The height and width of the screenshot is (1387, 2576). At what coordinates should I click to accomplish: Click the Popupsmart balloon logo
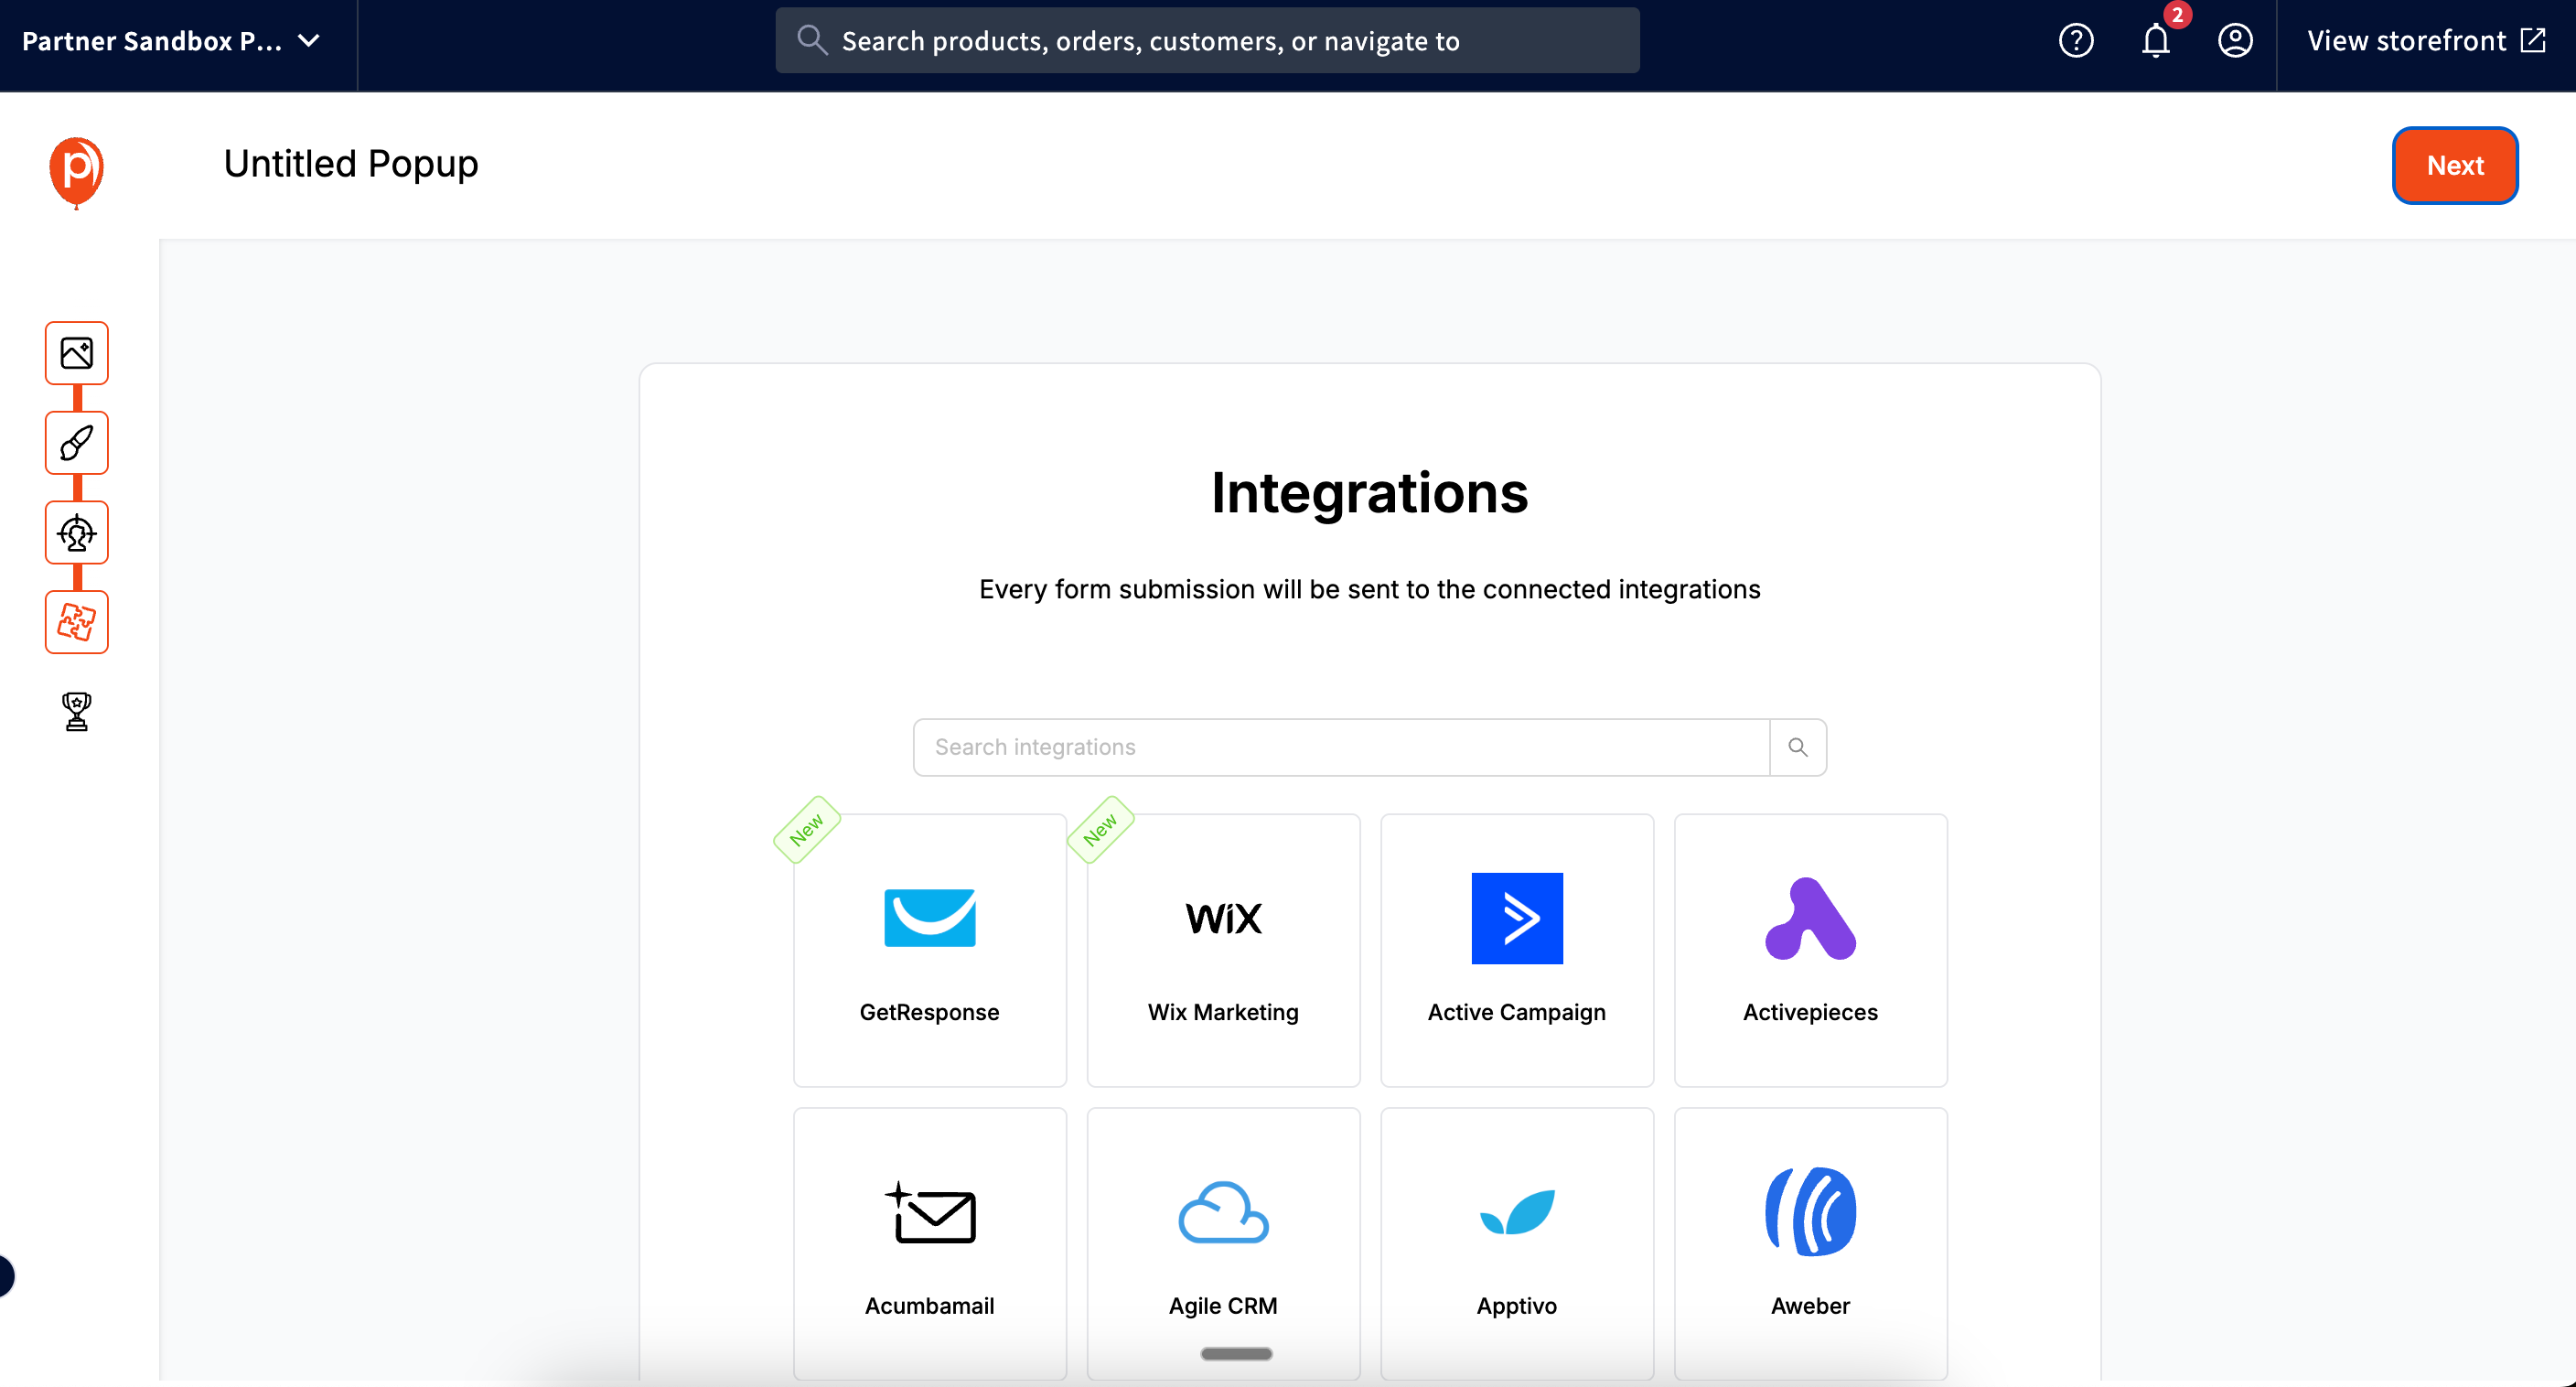coord(77,172)
